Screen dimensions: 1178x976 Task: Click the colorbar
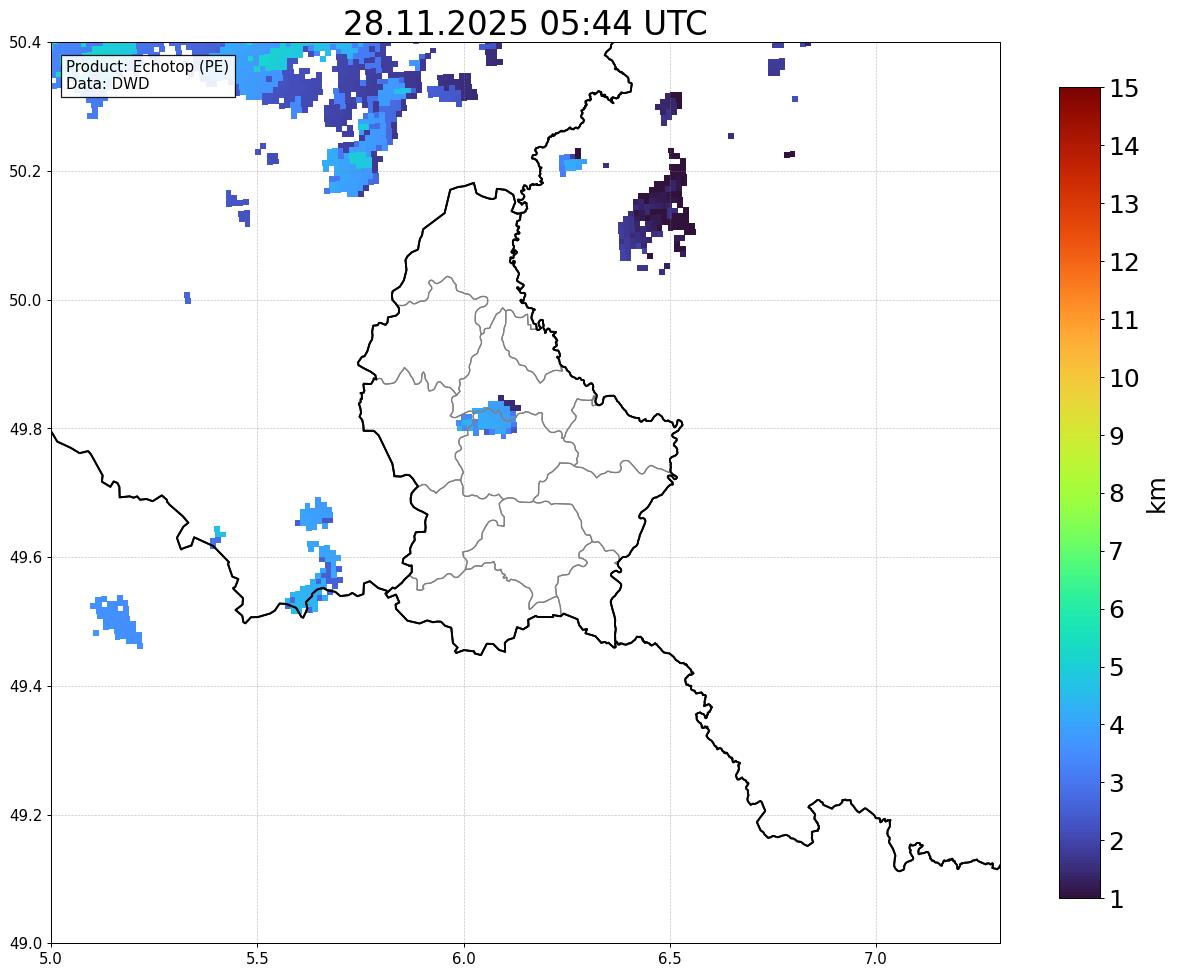click(1080, 493)
